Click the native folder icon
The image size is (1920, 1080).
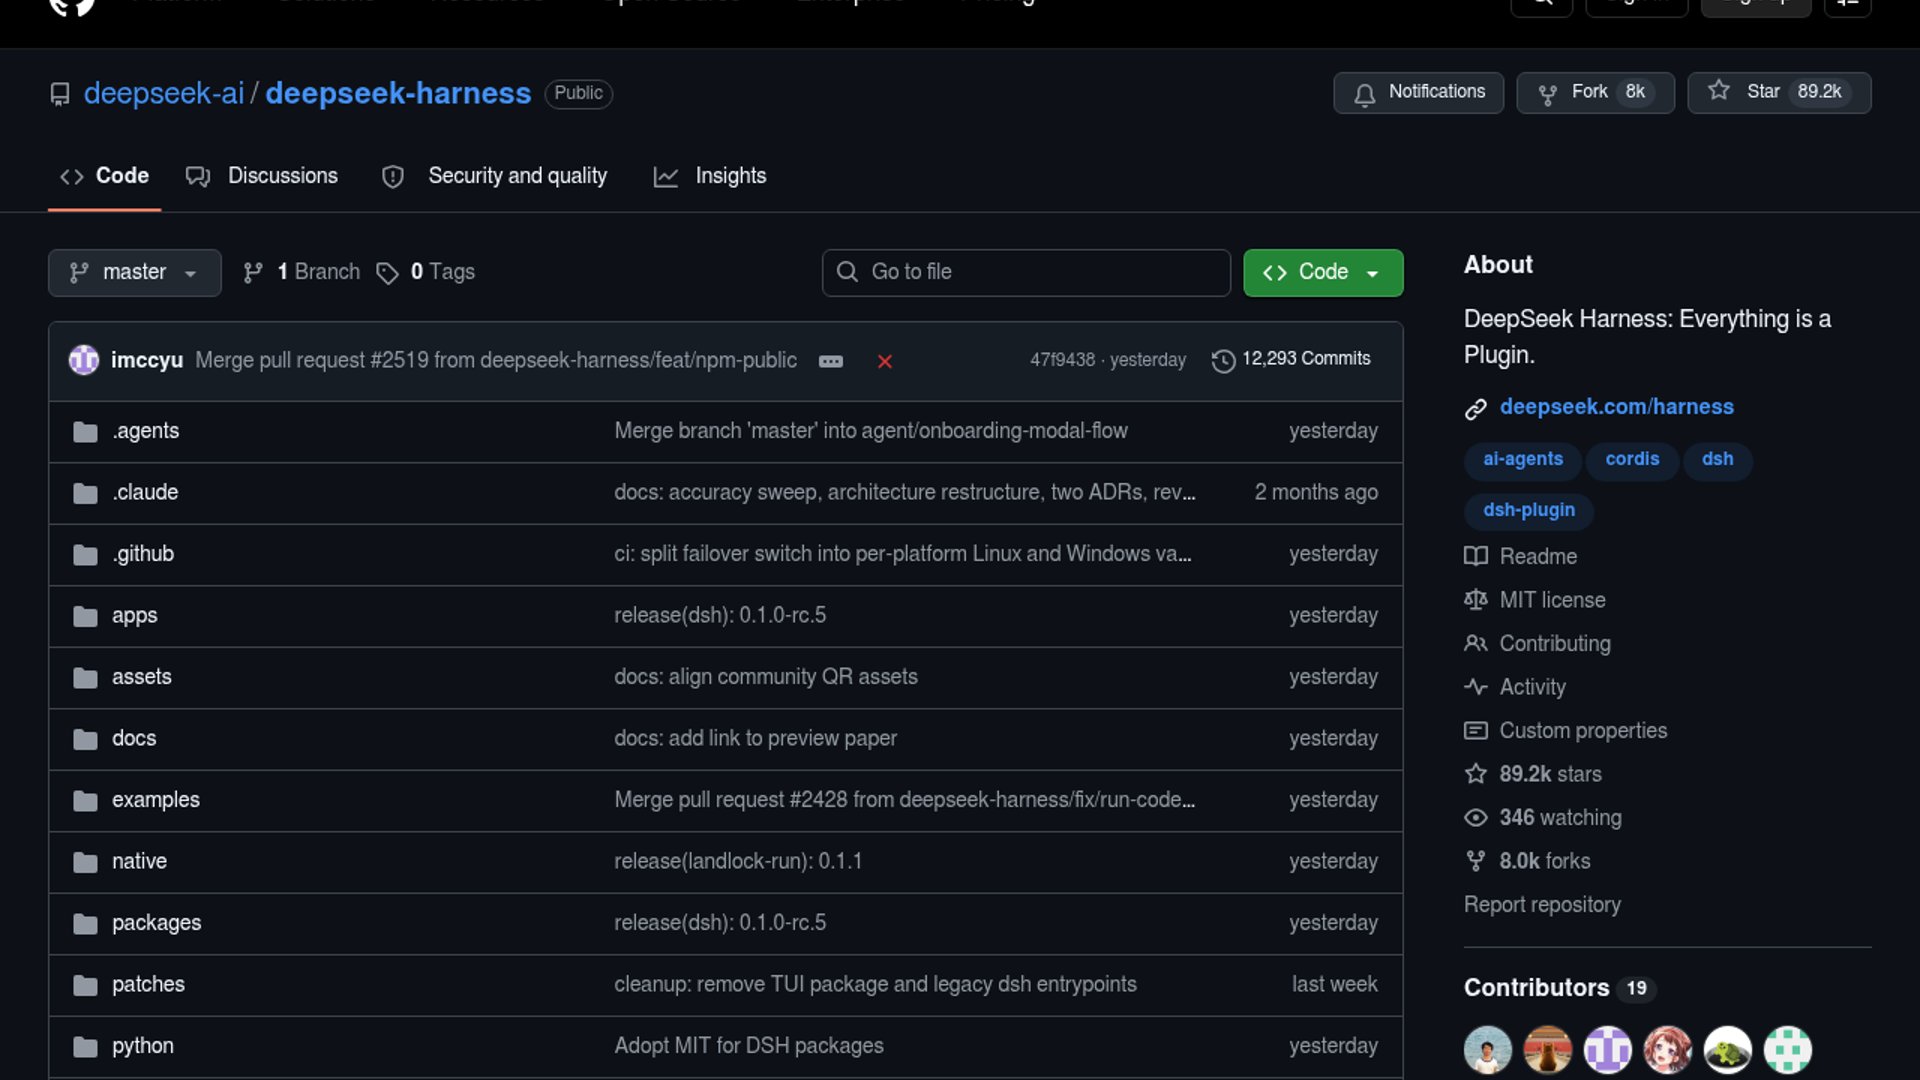pyautogui.click(x=85, y=862)
